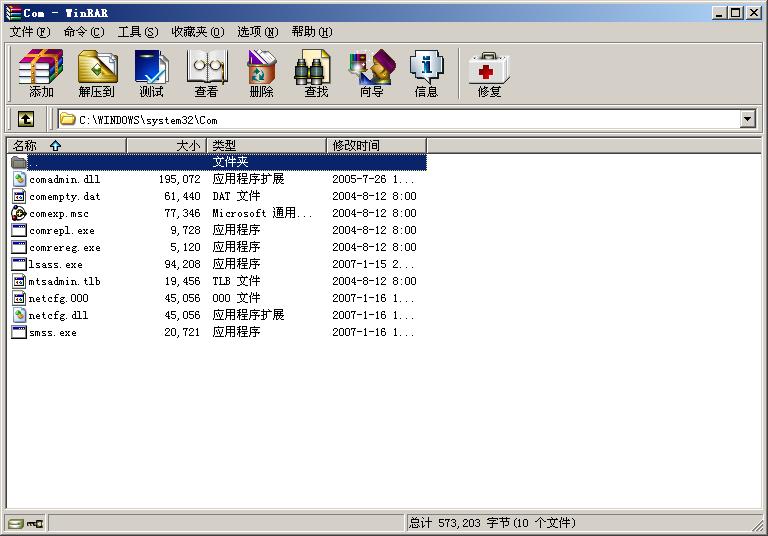
Task: Click the 20,721 size of smss.exe
Action: point(182,332)
